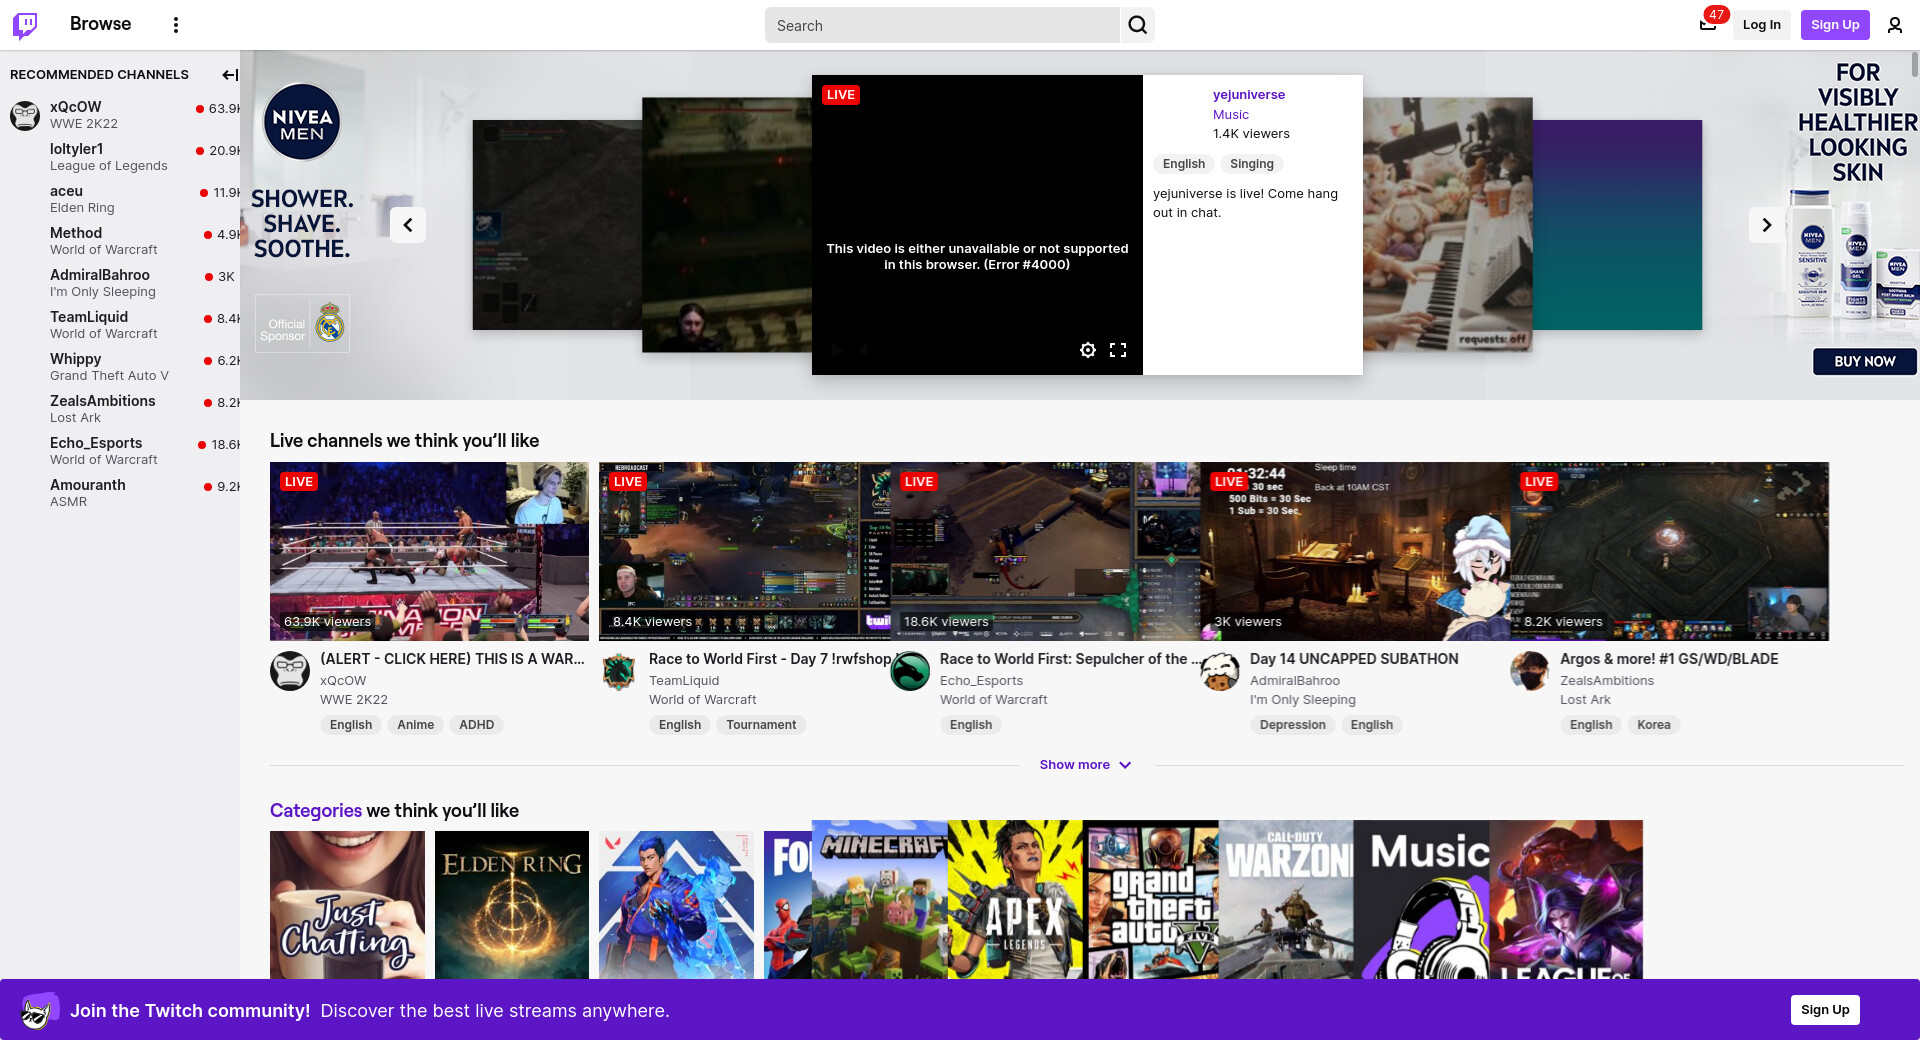
Task: Click the Twitch logo home icon
Action: 25,25
